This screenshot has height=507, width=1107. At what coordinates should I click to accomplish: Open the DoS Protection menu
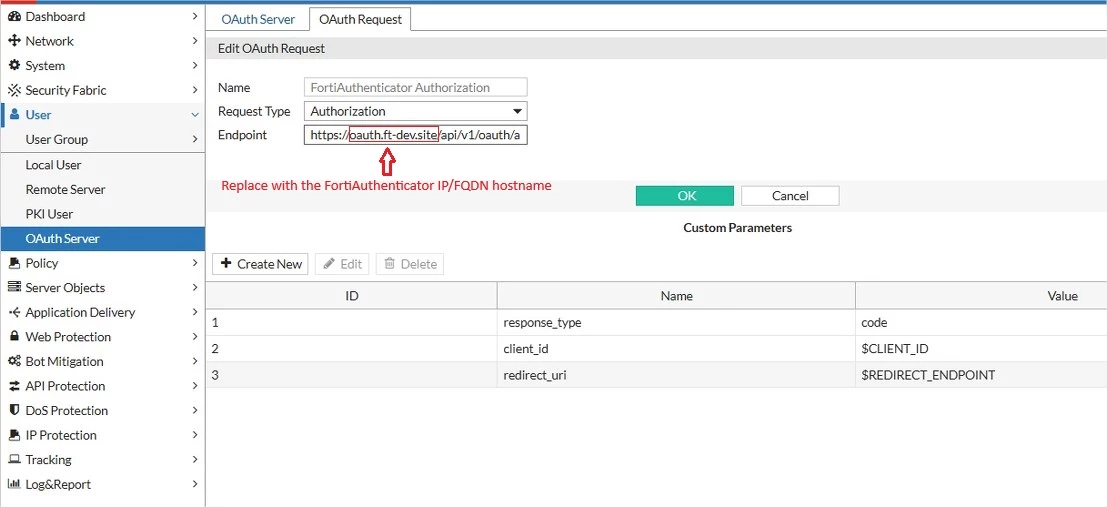pos(102,410)
